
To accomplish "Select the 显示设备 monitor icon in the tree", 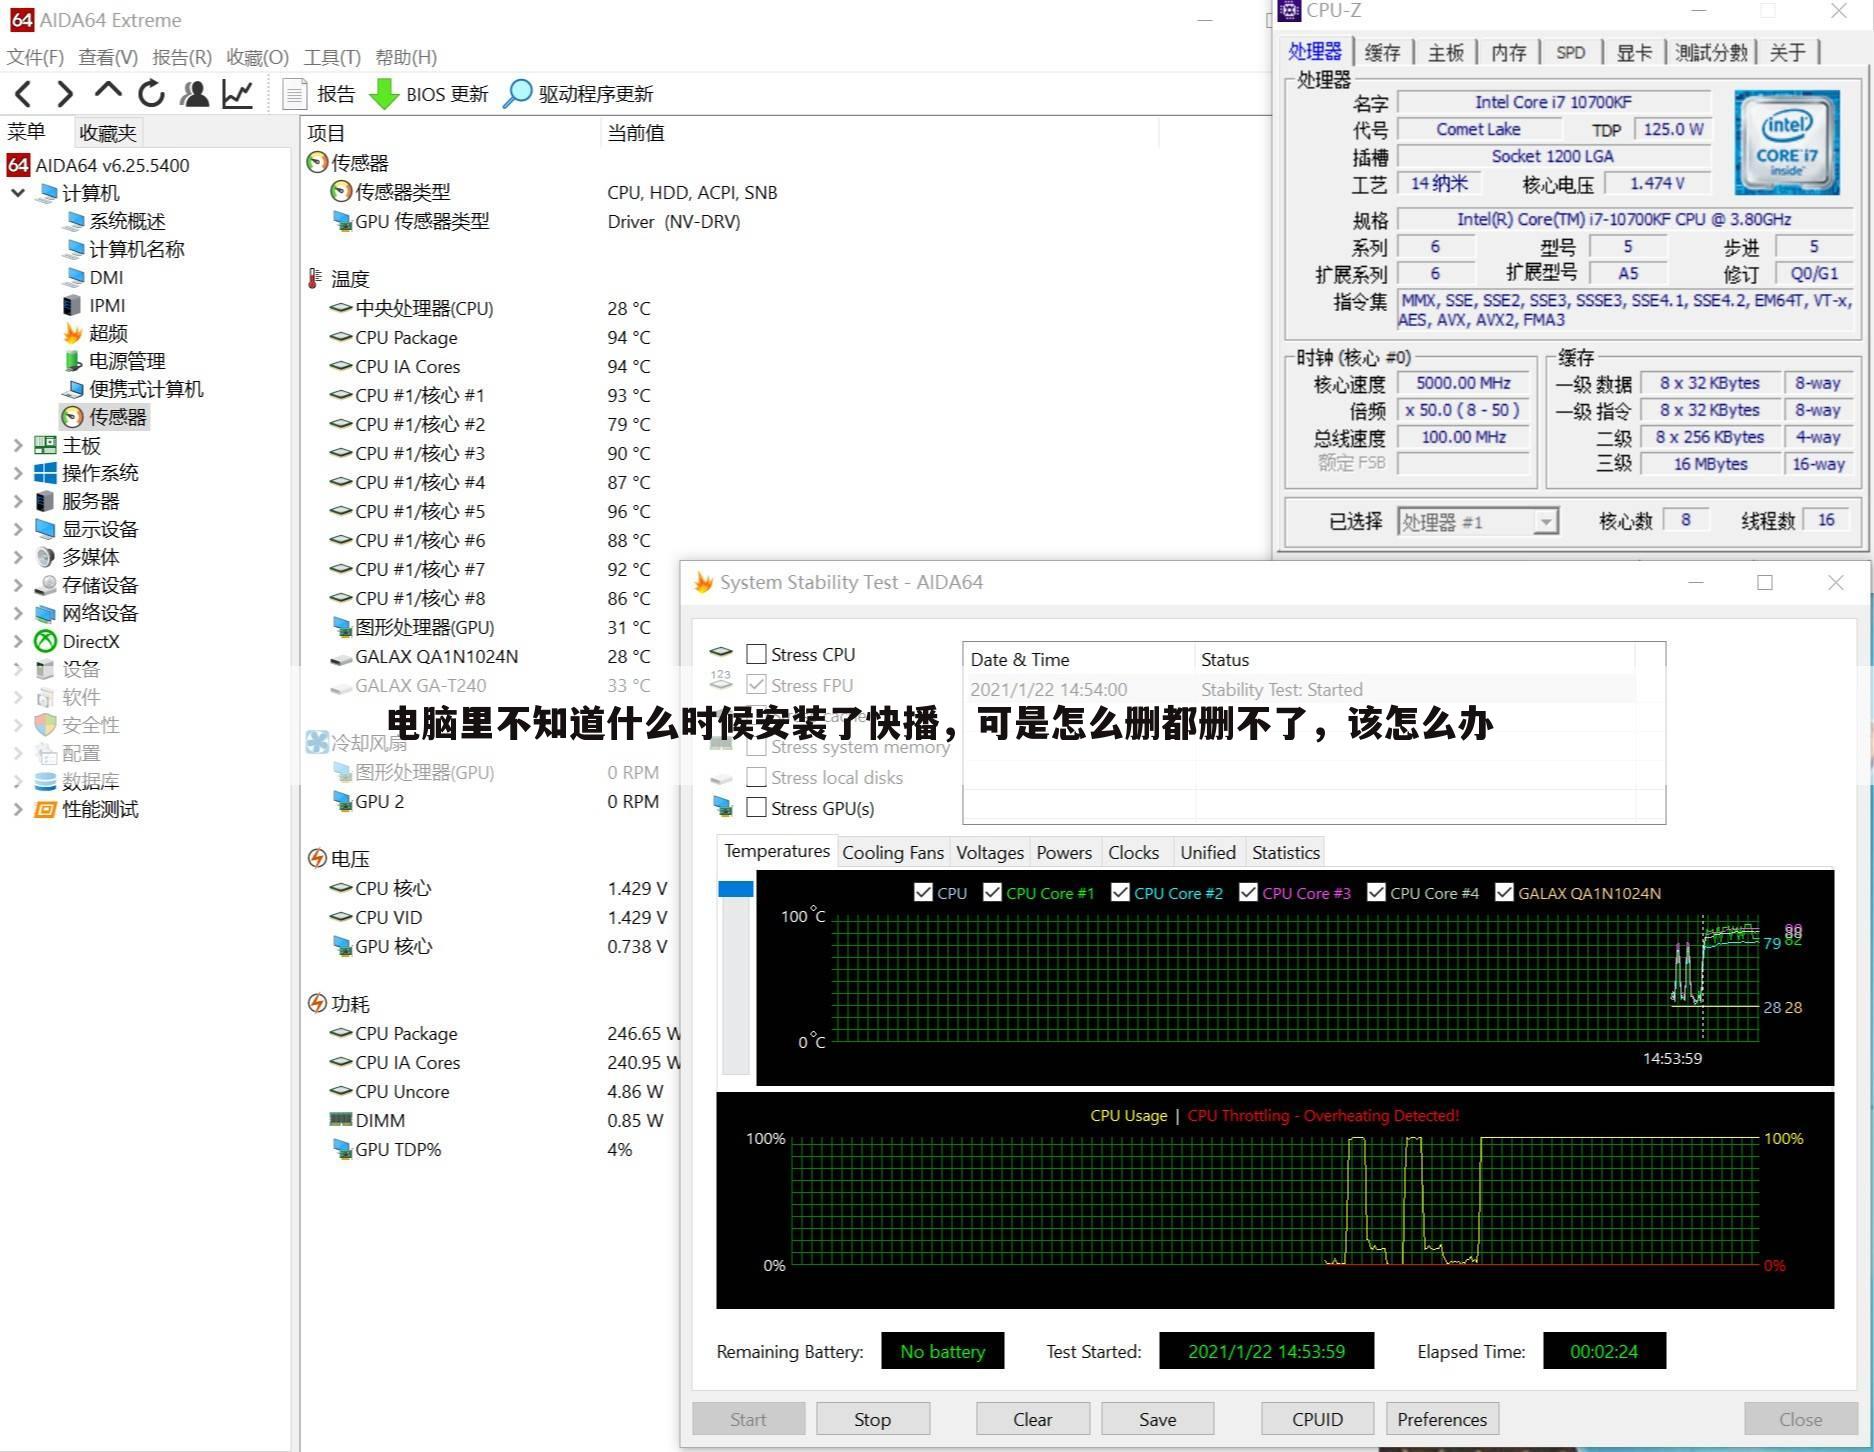I will [45, 529].
